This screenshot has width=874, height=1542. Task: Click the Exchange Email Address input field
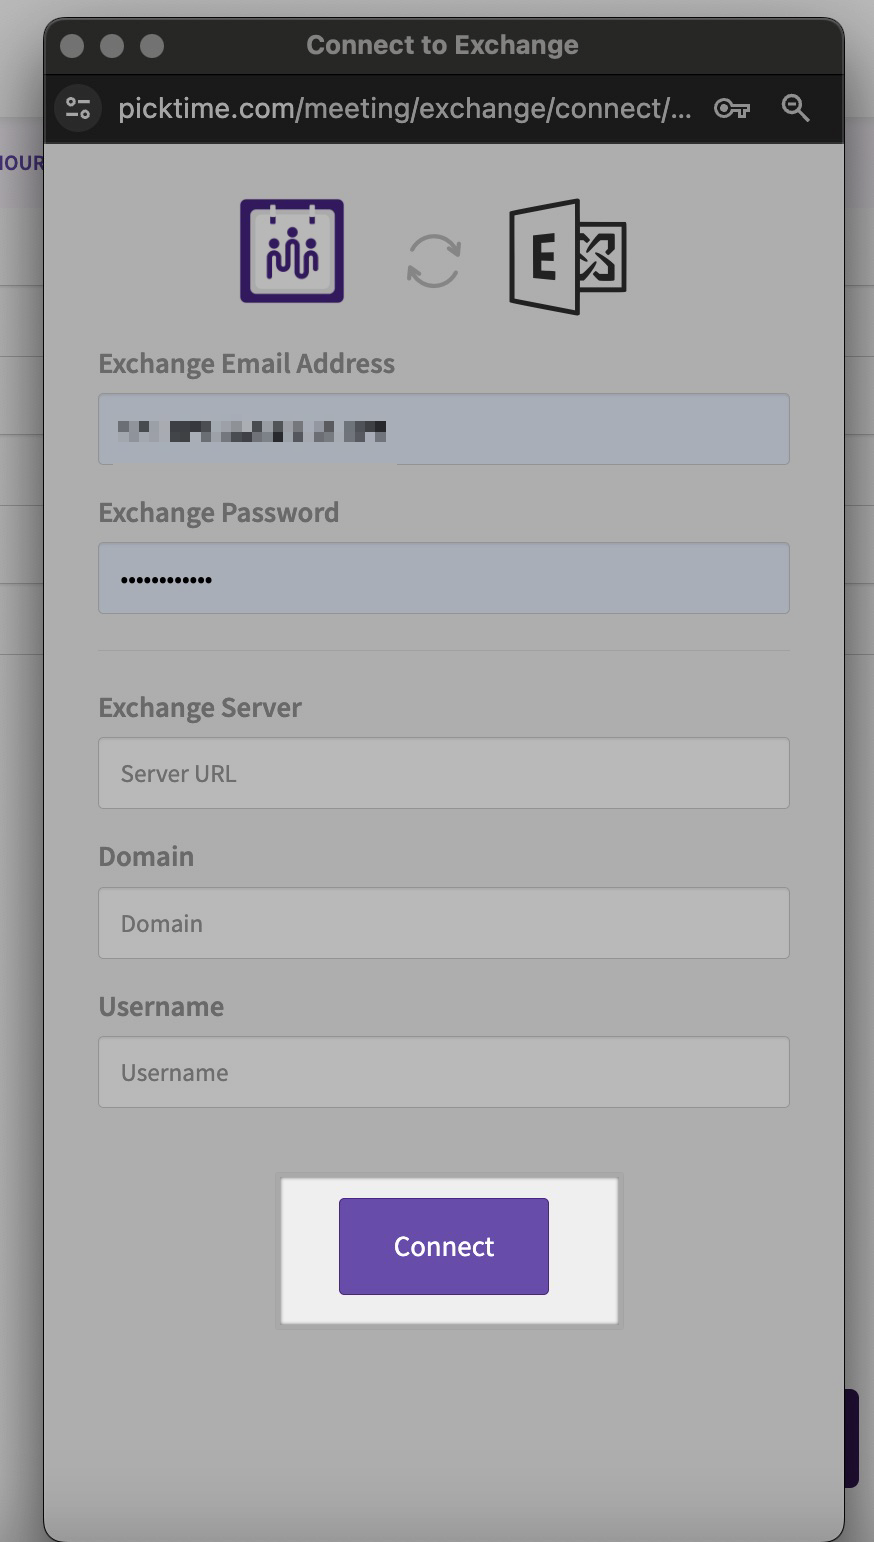443,429
